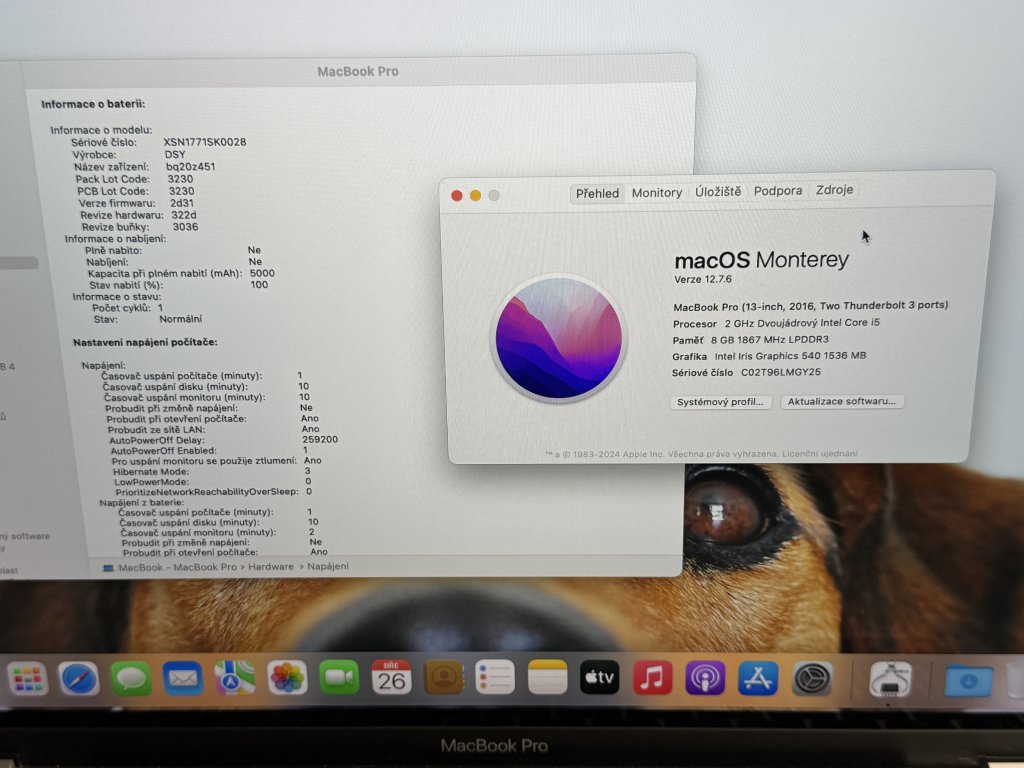Click the Nastavení napájení počítače heading
Image resolution: width=1024 pixels, height=768 pixels.
145,342
